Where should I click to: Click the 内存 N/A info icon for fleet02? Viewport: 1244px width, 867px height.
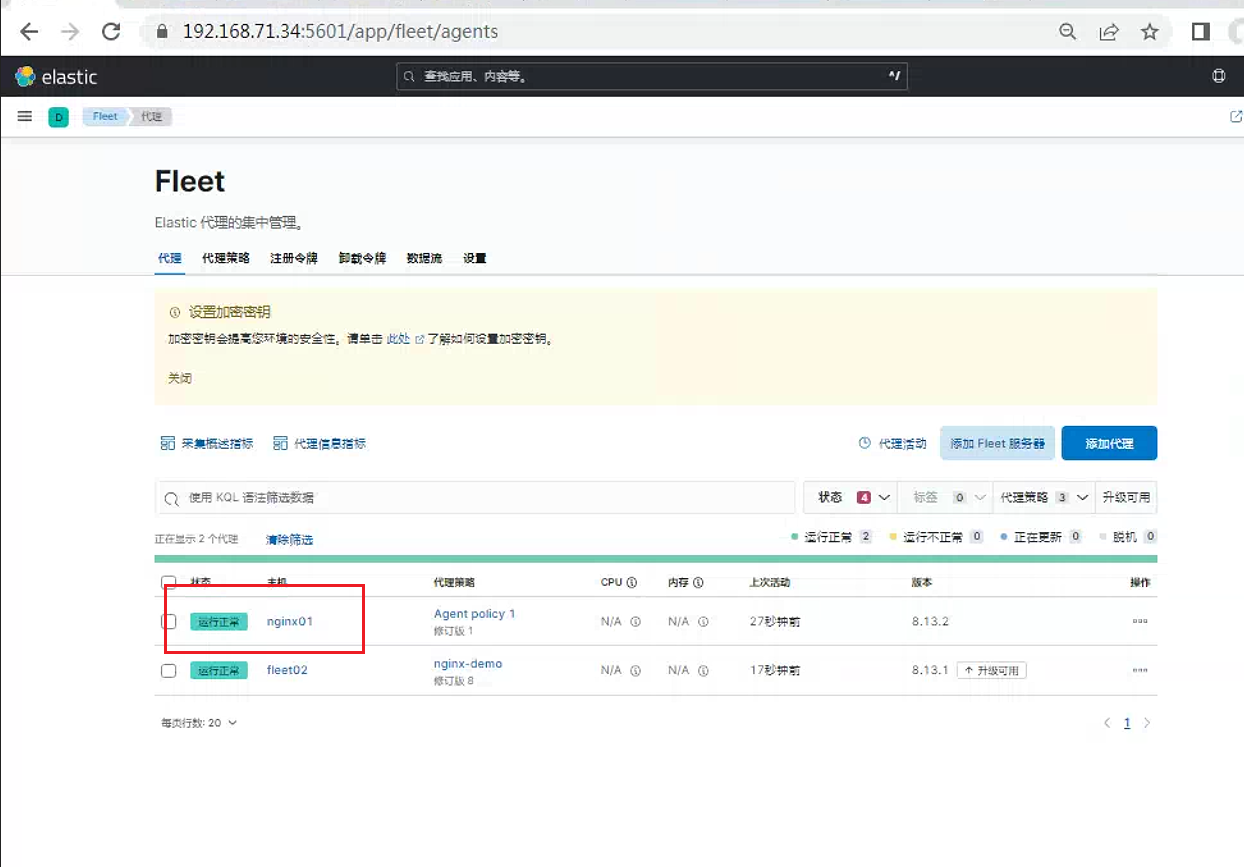tap(703, 670)
